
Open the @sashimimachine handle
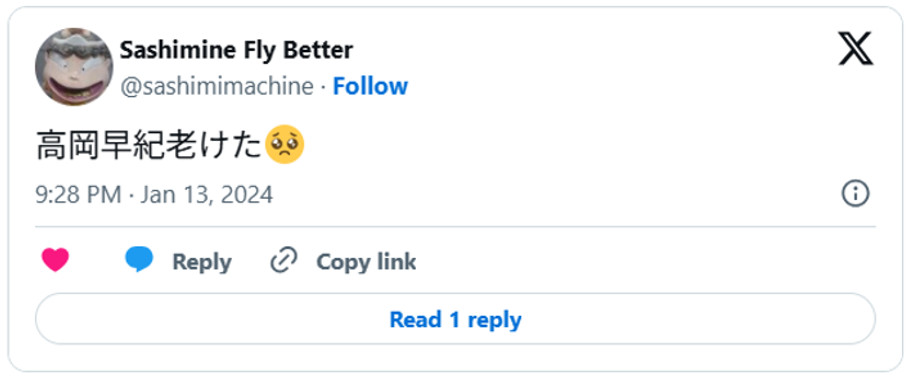pos(217,87)
